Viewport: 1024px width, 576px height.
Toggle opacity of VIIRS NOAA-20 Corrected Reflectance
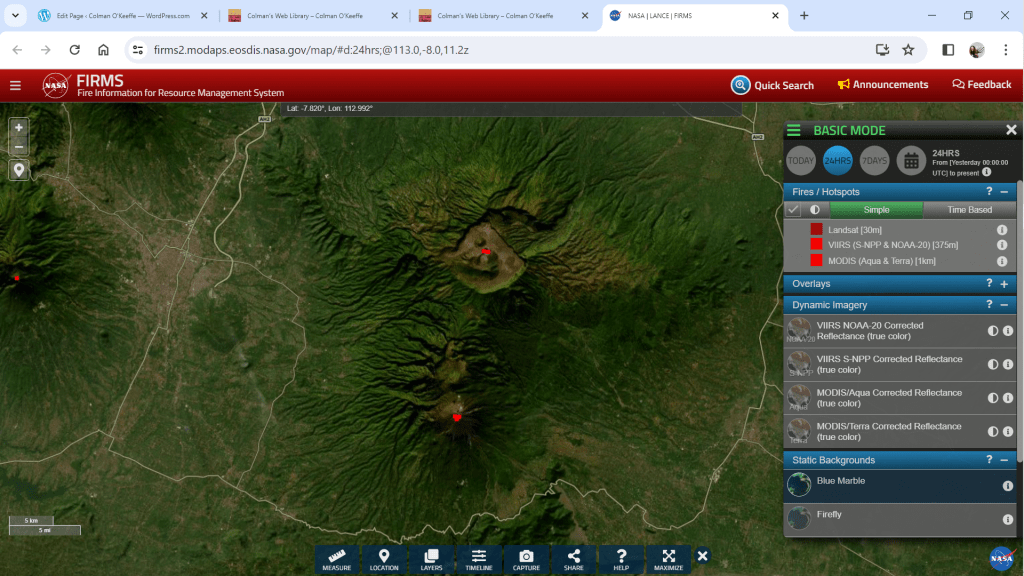(993, 331)
